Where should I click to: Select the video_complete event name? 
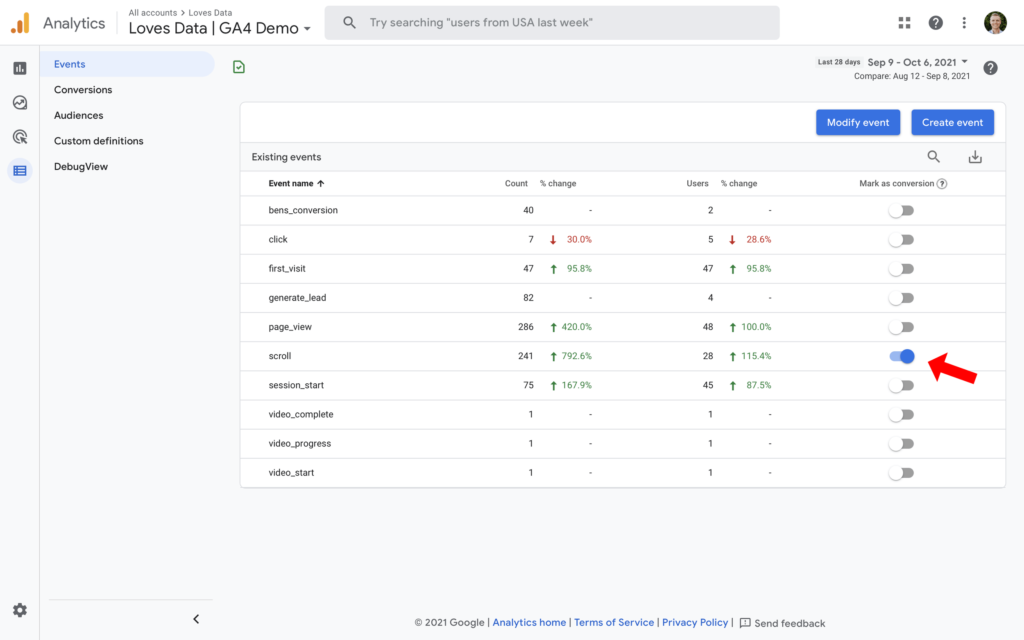point(300,415)
